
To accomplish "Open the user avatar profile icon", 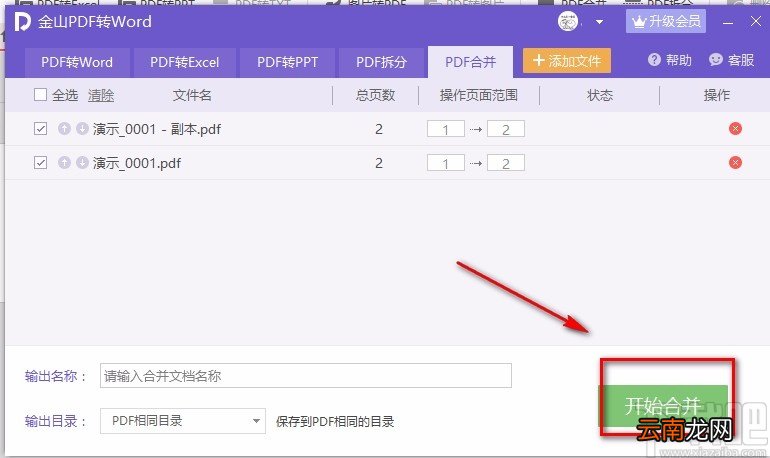I will pyautogui.click(x=568, y=22).
